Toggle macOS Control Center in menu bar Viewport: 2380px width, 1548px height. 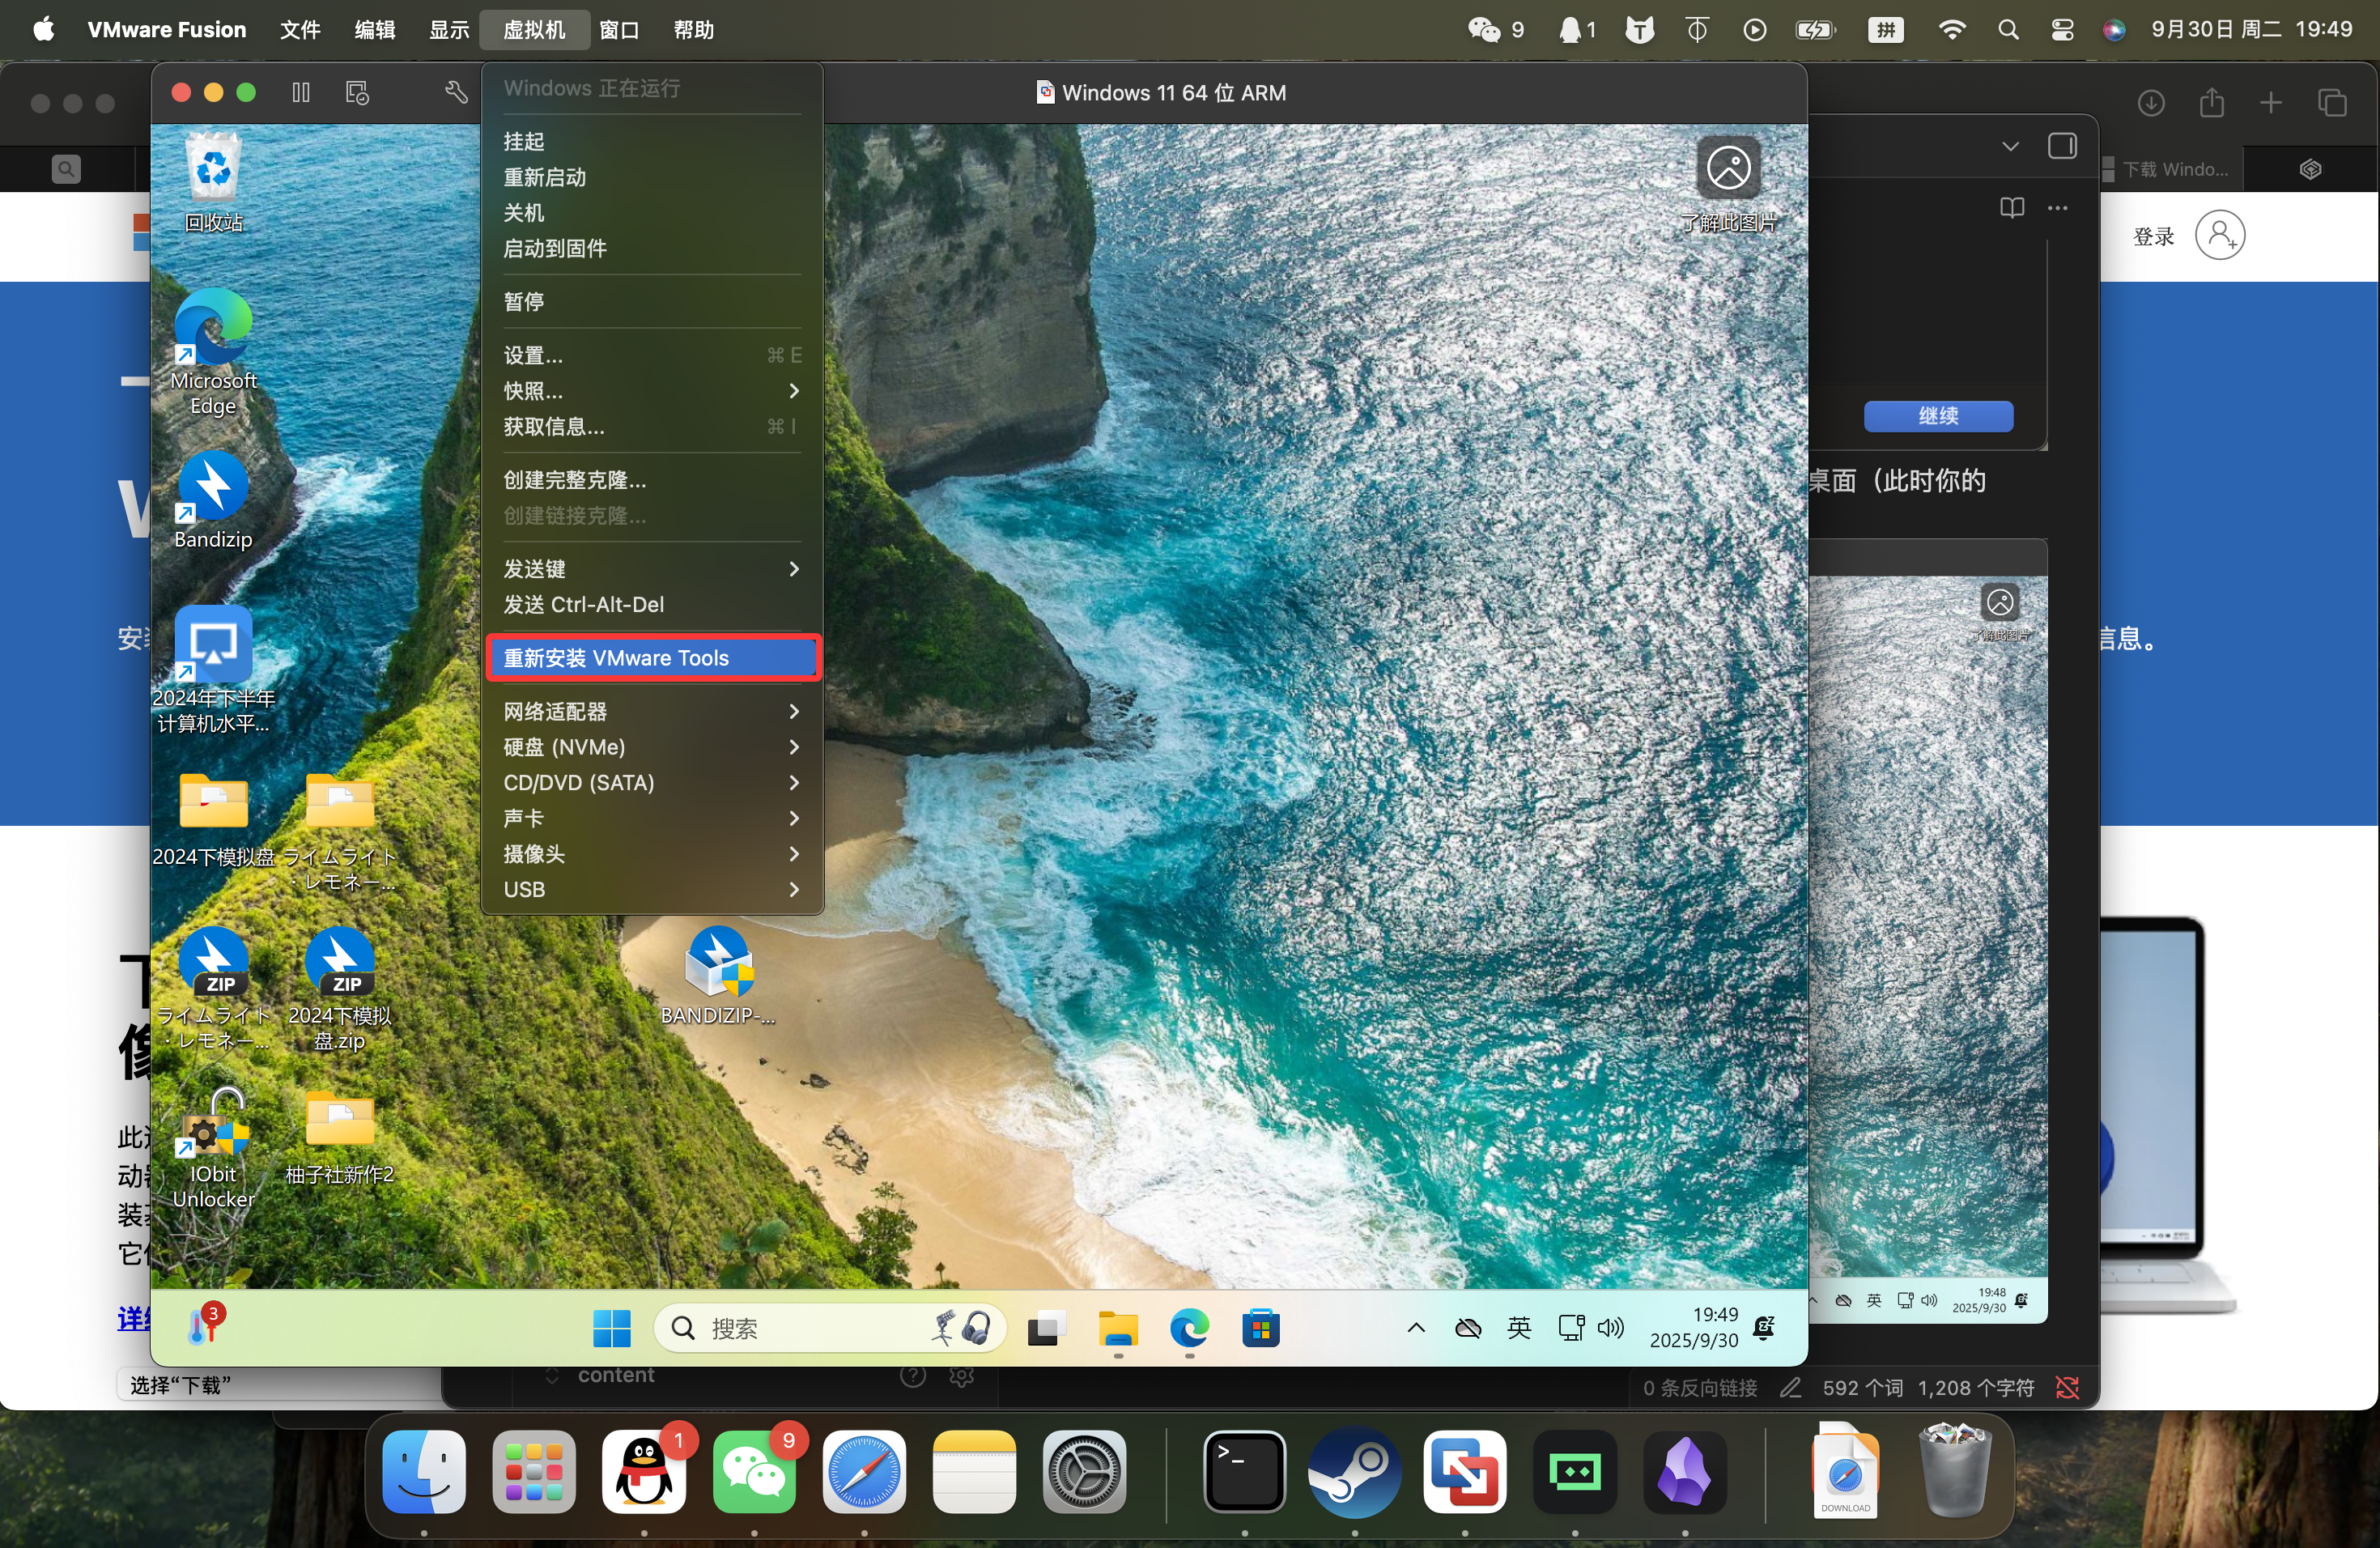[2062, 30]
